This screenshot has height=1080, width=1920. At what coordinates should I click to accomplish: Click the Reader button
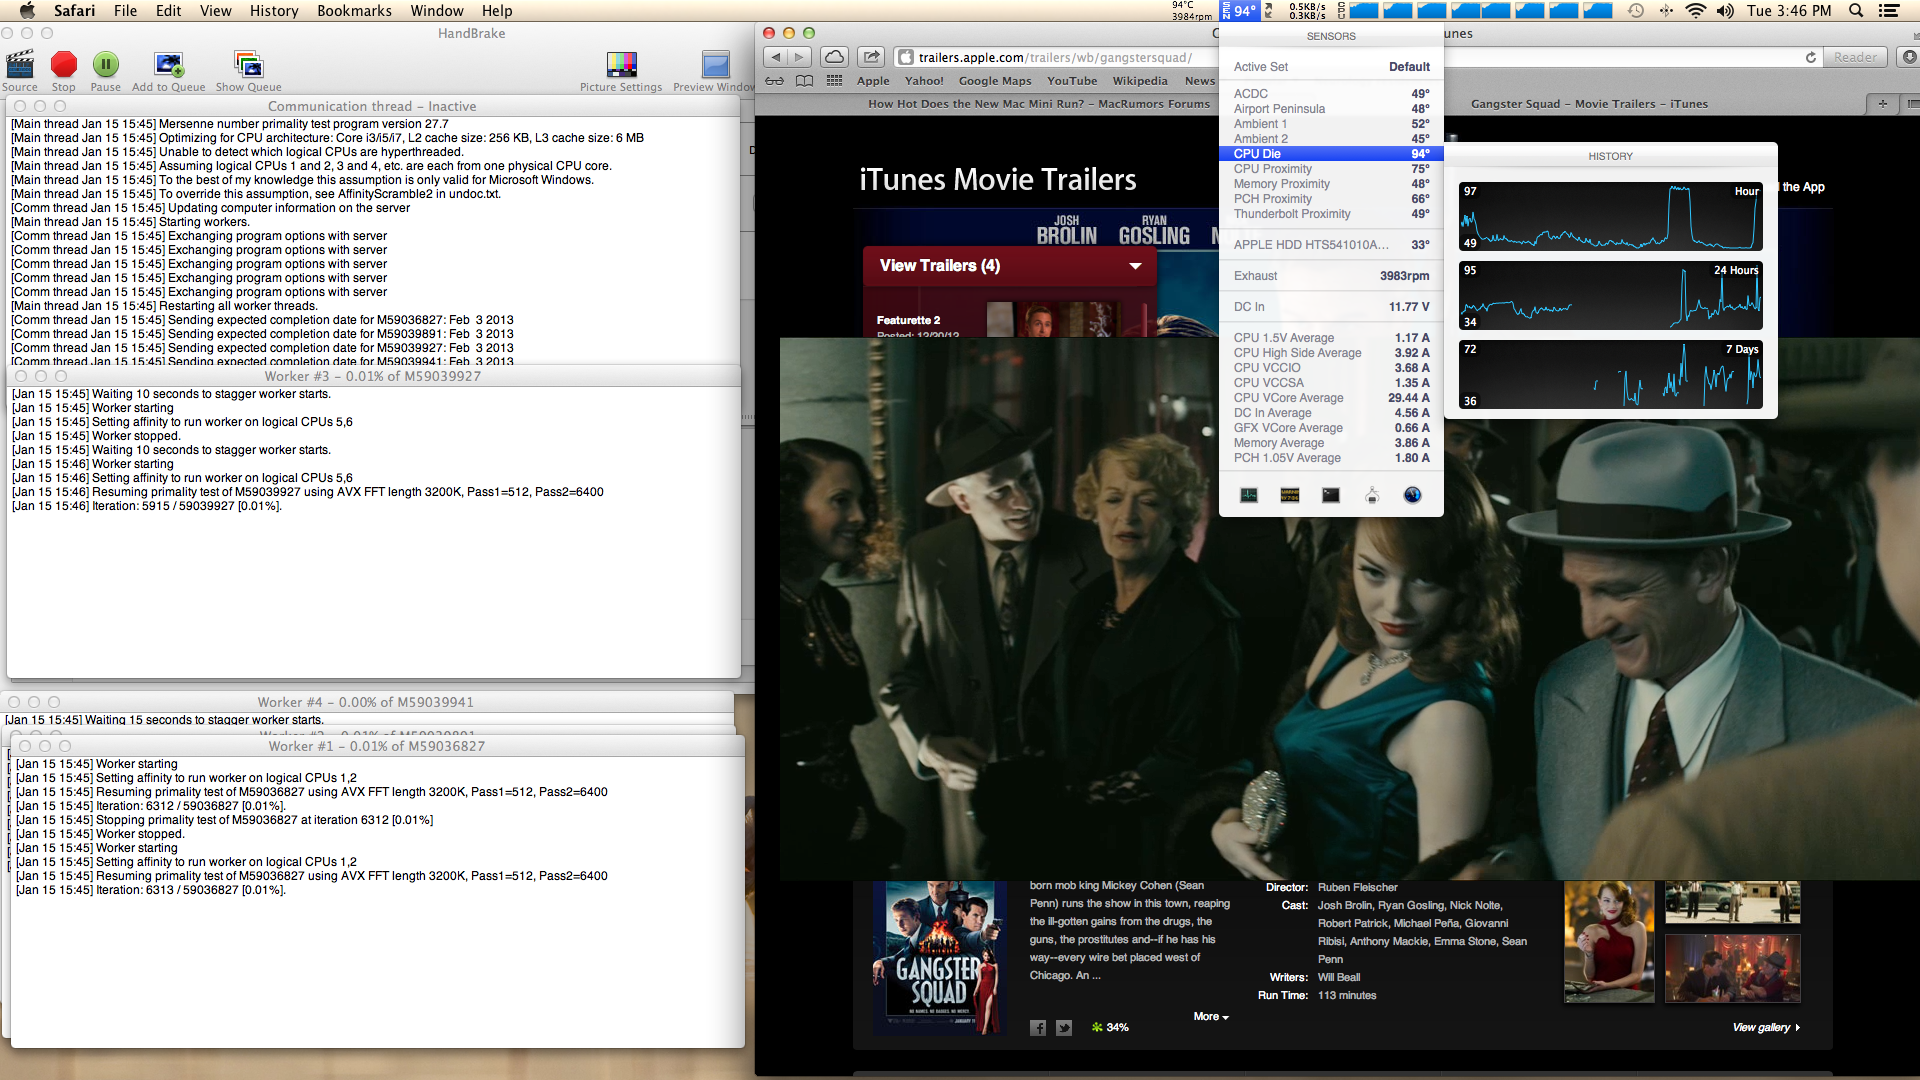[x=1855, y=57]
